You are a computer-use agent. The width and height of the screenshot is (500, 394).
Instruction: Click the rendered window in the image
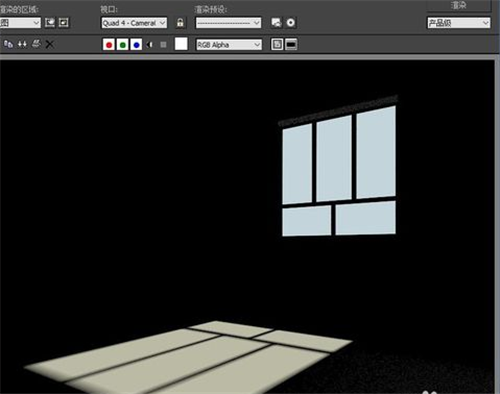(x=339, y=171)
